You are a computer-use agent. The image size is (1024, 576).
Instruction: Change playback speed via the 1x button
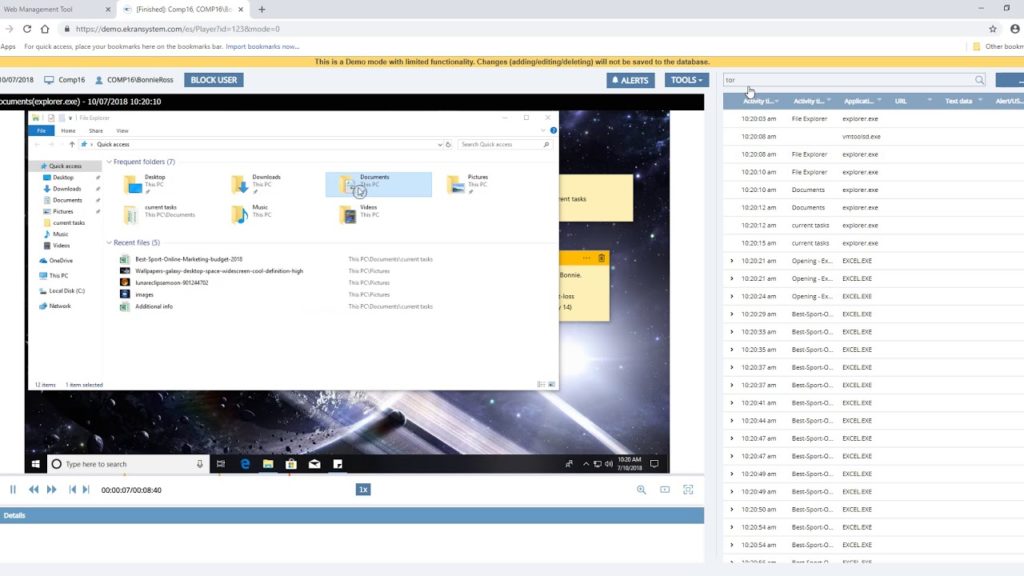tap(364, 490)
